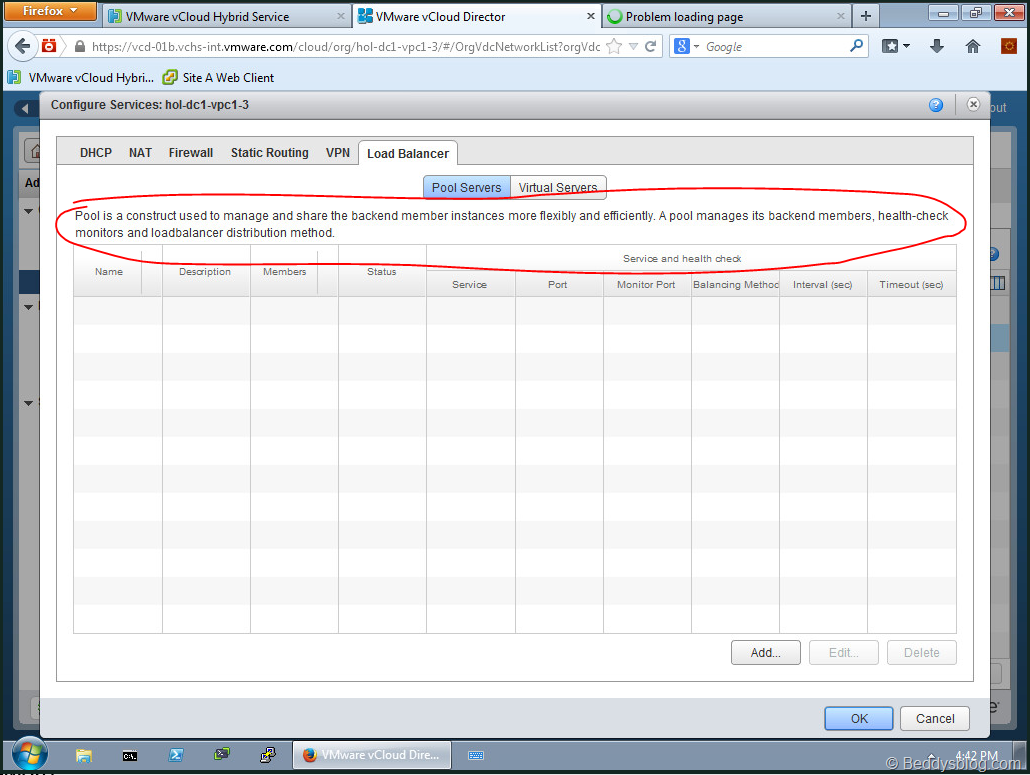
Task: Confirm with the OK button
Action: (x=859, y=719)
